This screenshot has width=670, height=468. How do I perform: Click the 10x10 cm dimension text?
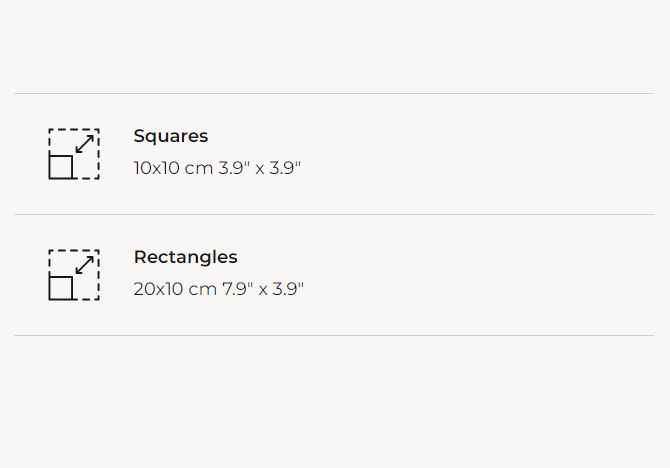pyautogui.click(x=173, y=168)
